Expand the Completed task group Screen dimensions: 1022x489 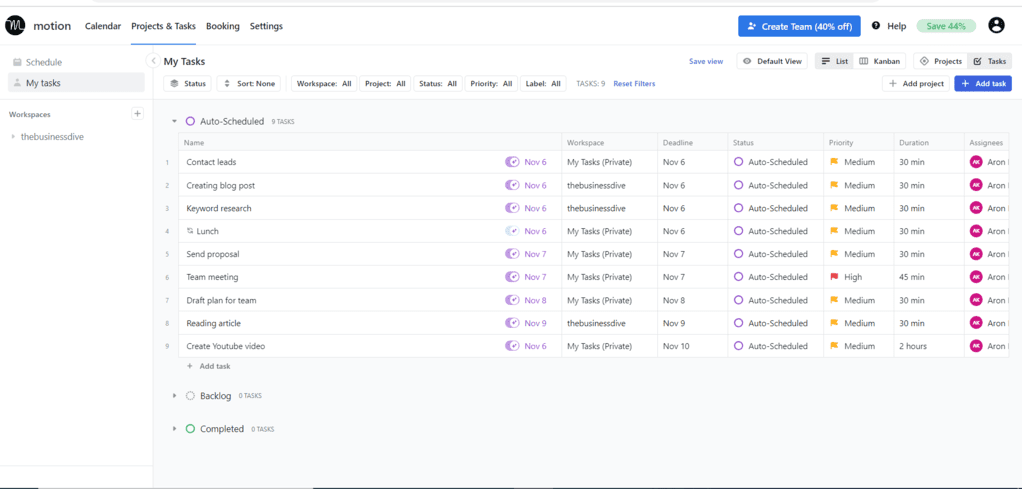coord(174,429)
